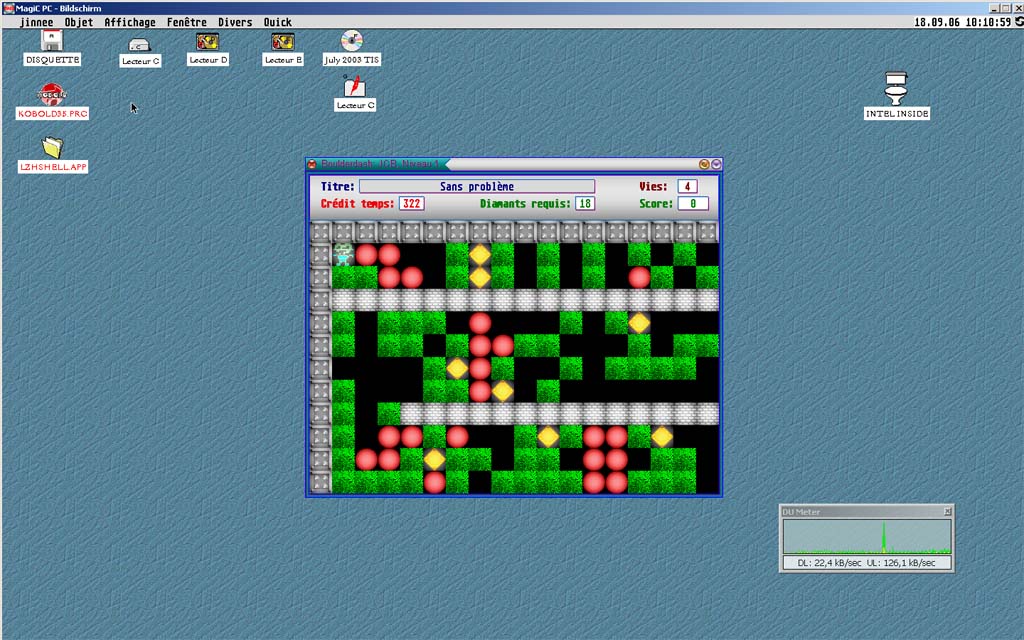Screen dimensions: 1024x640
Task: Click the Vies value "4"
Action: coord(687,186)
